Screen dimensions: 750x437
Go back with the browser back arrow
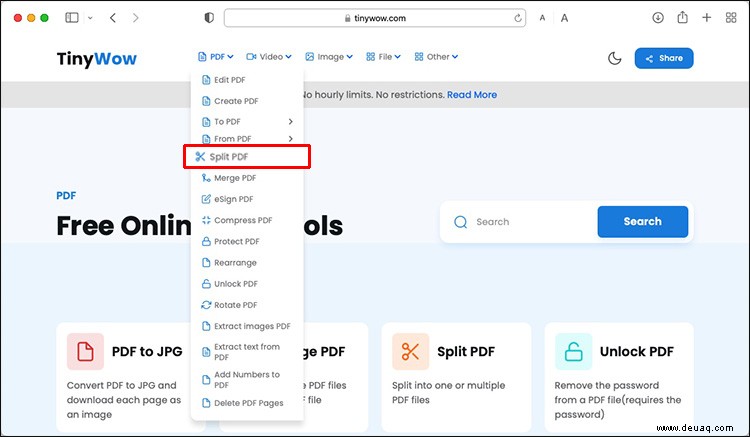[x=113, y=18]
